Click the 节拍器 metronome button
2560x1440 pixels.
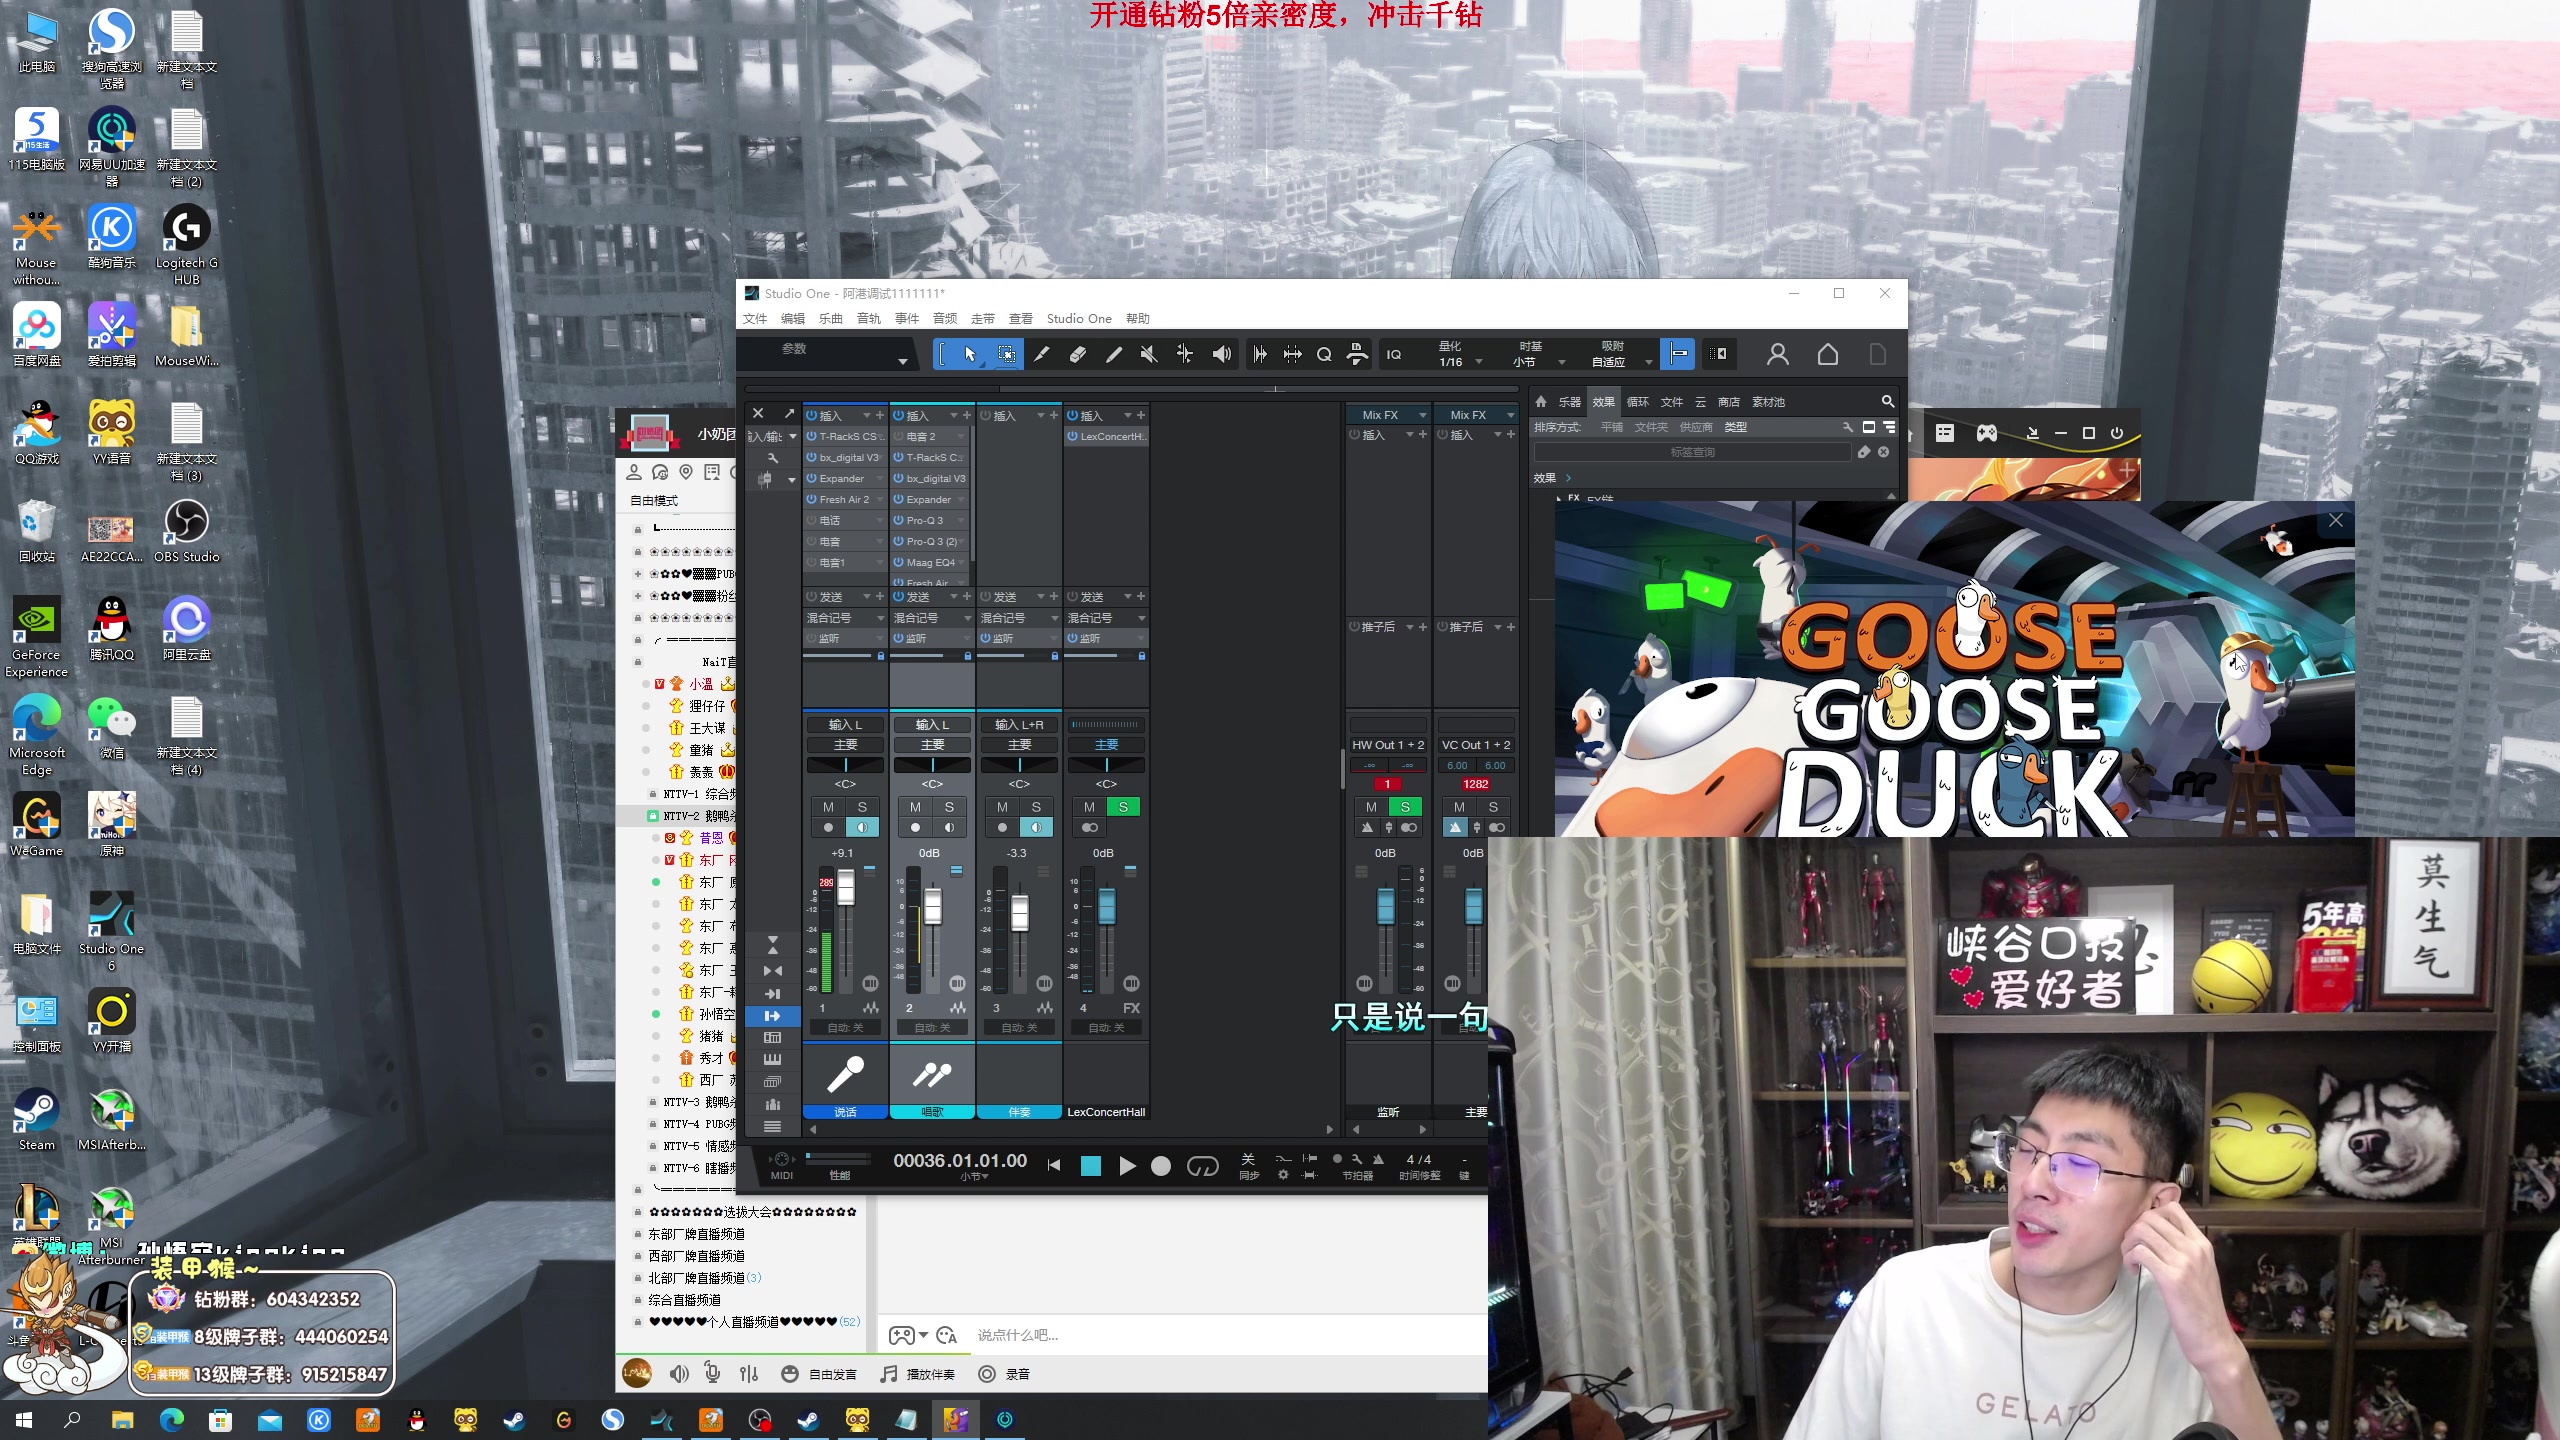(x=1378, y=1159)
